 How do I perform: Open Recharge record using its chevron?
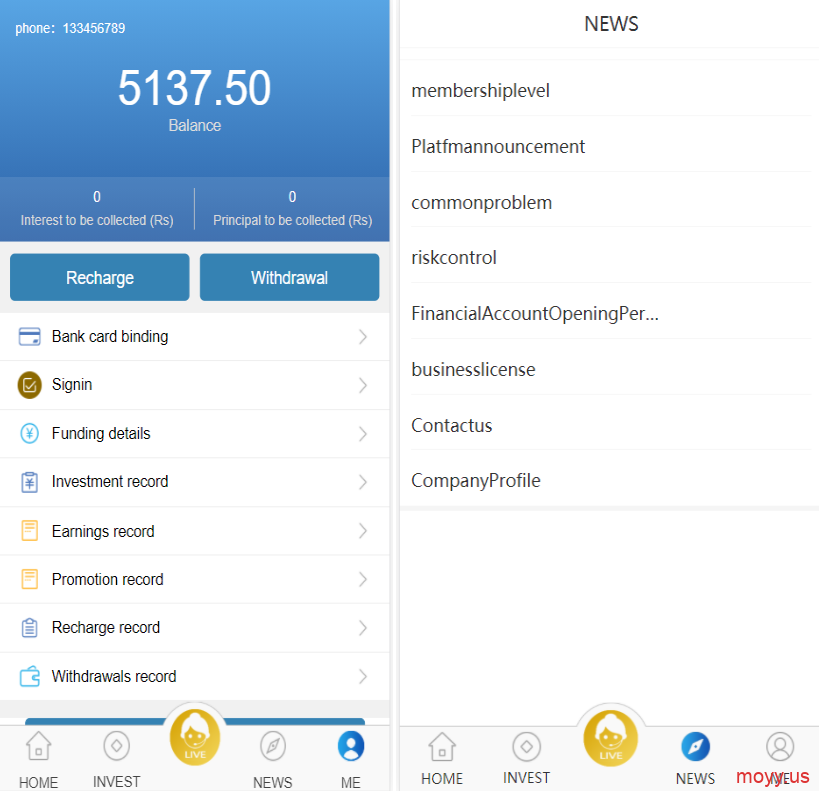tap(363, 627)
